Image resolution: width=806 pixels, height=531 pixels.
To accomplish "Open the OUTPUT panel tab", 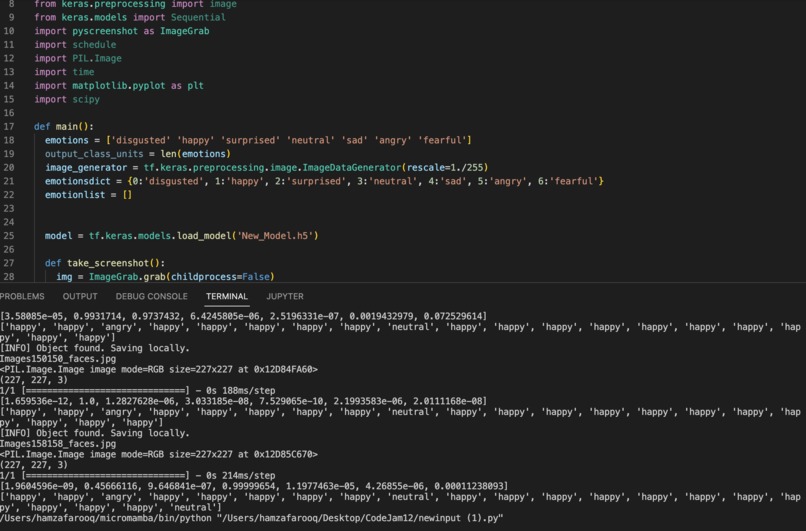I will pyautogui.click(x=80, y=296).
